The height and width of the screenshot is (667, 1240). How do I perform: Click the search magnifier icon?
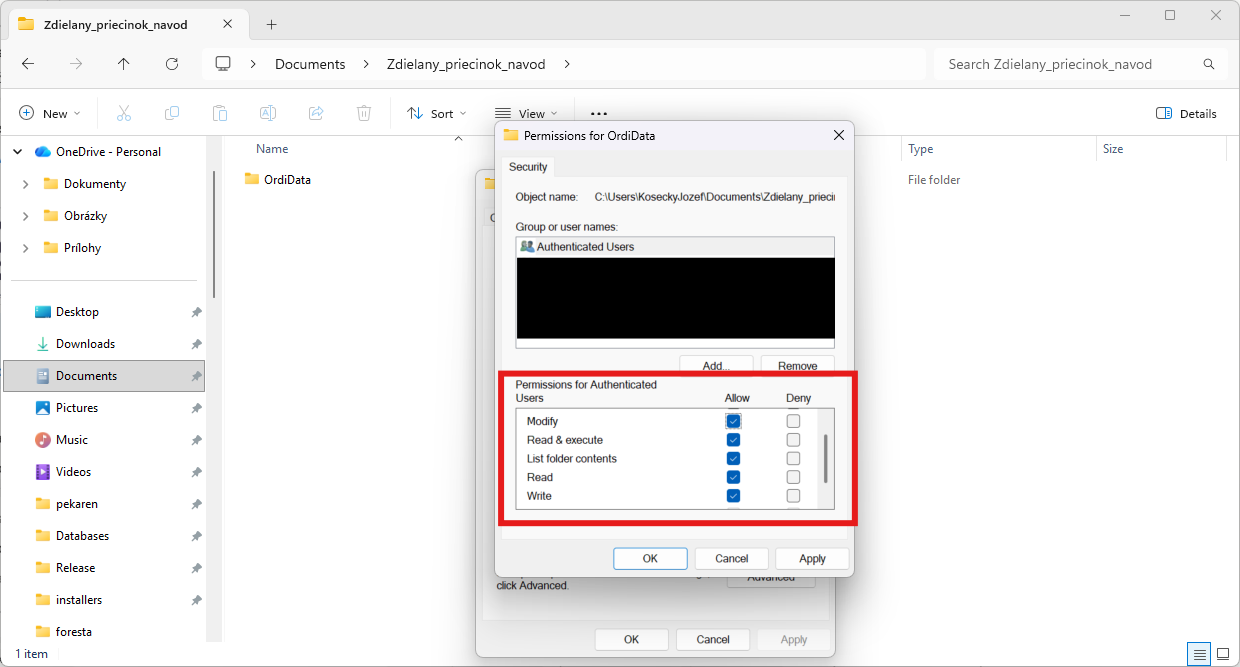click(x=1210, y=64)
